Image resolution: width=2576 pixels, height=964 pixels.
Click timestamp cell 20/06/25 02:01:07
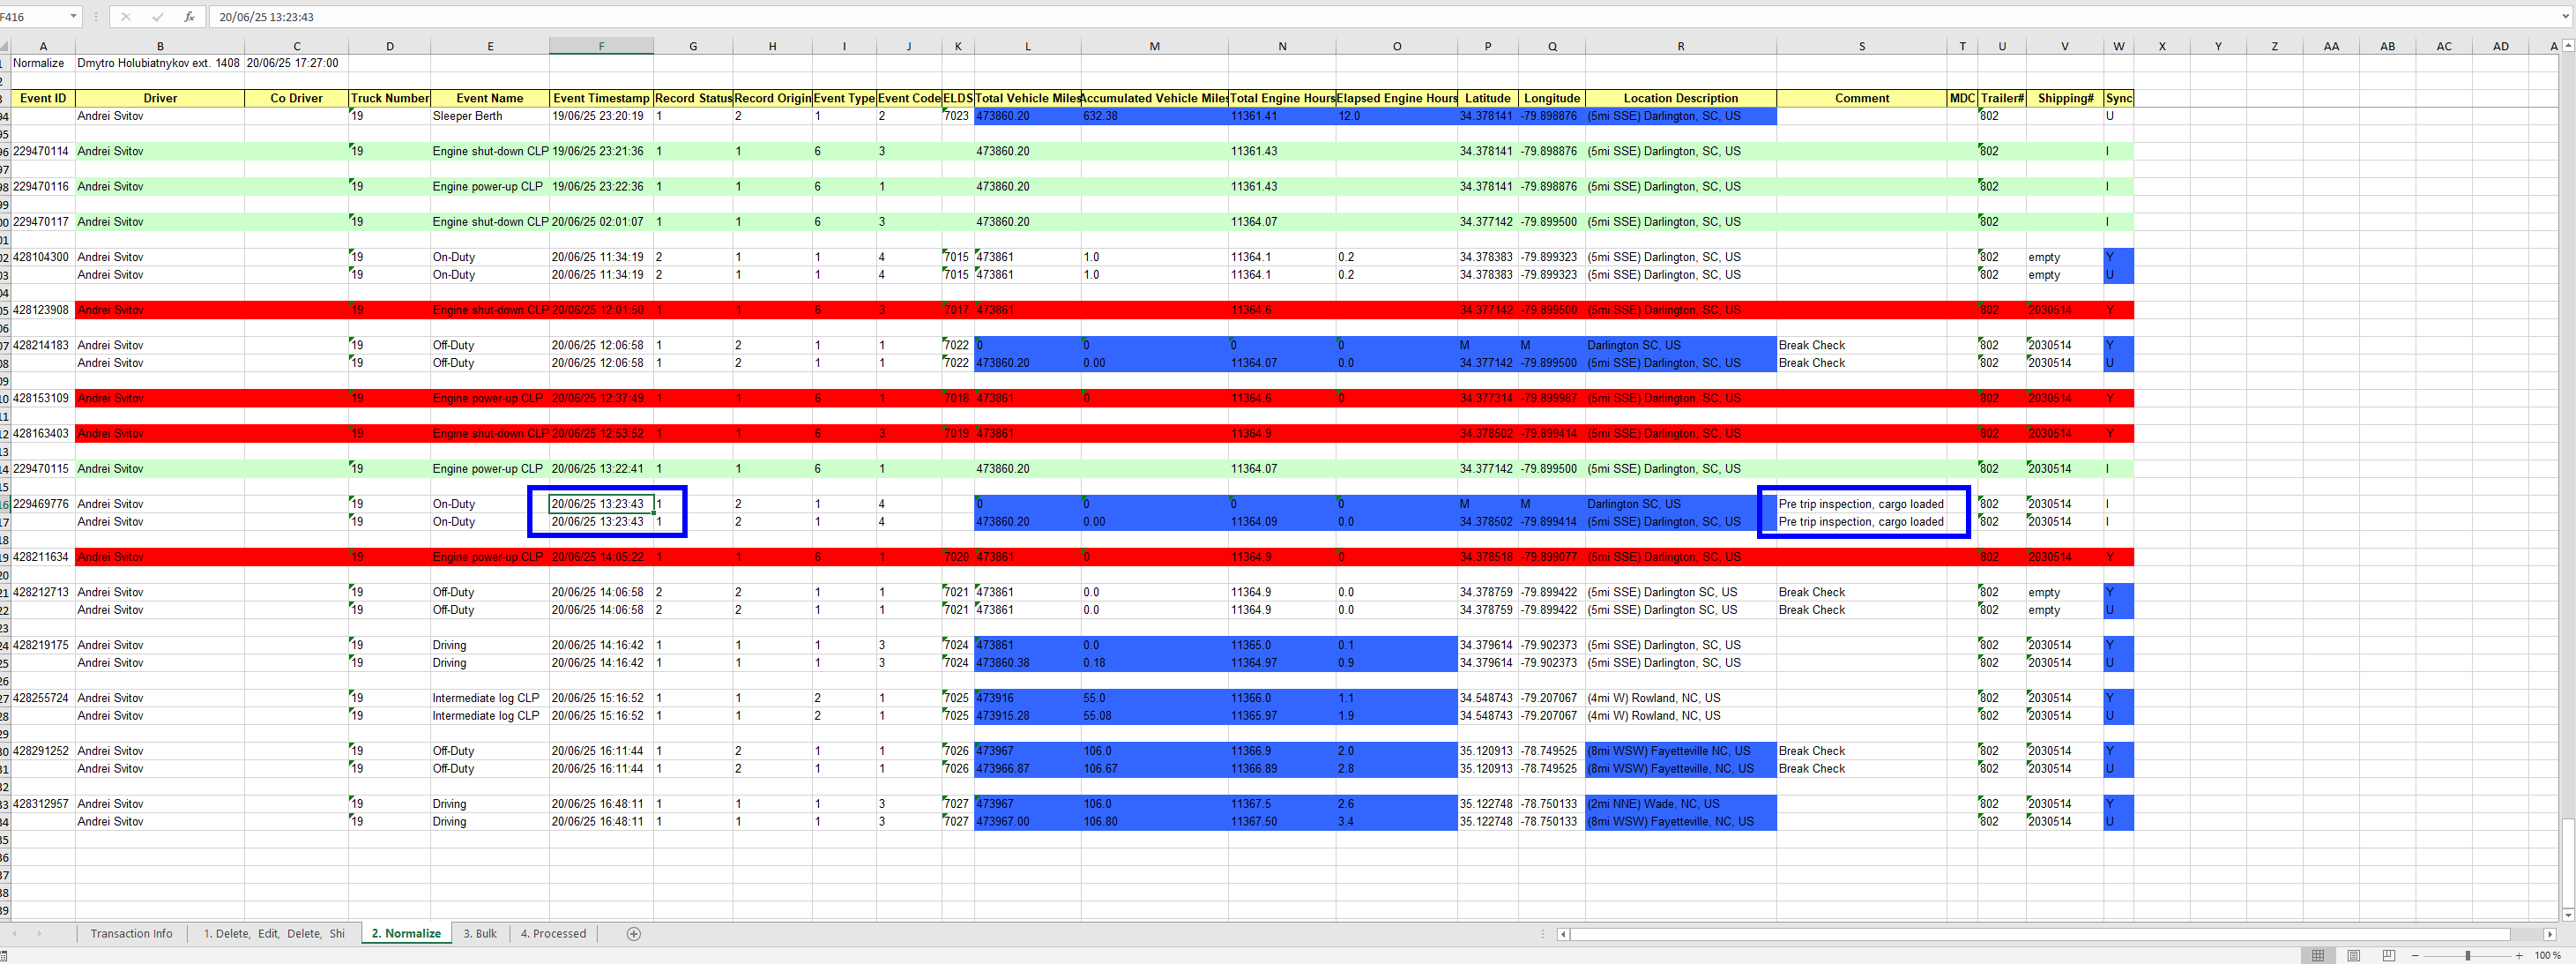(x=601, y=222)
